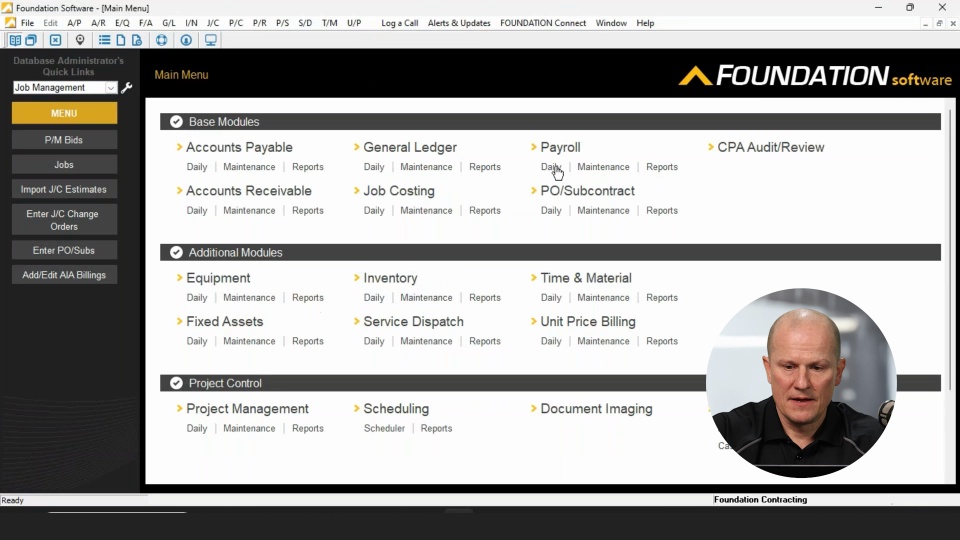Click the open book toolbar icon
The image size is (960, 540).
point(15,40)
